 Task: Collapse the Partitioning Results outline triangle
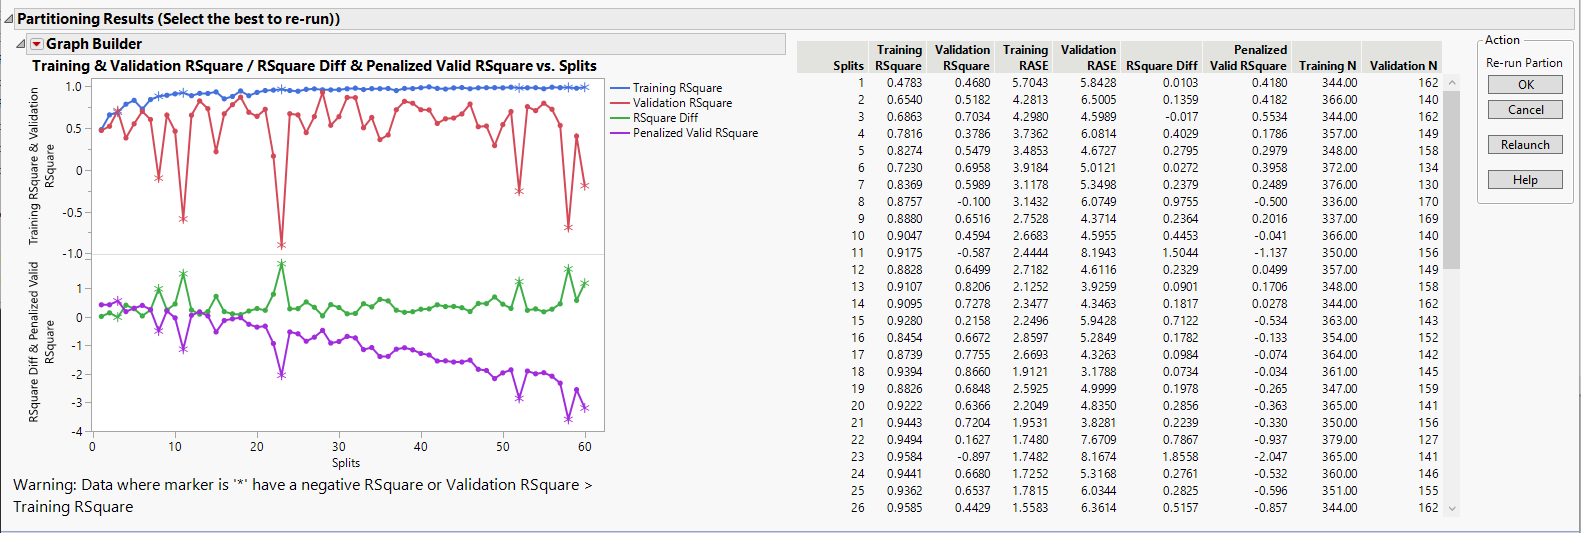click(x=9, y=19)
